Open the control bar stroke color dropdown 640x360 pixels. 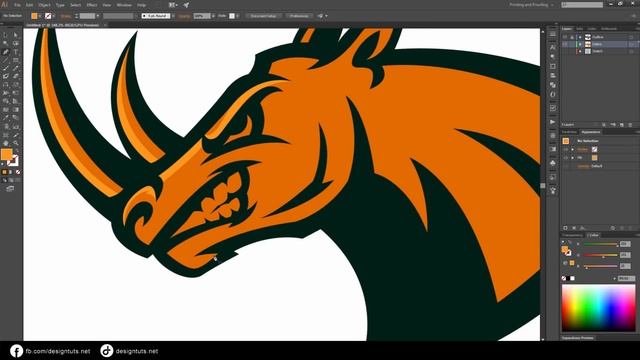(x=53, y=16)
